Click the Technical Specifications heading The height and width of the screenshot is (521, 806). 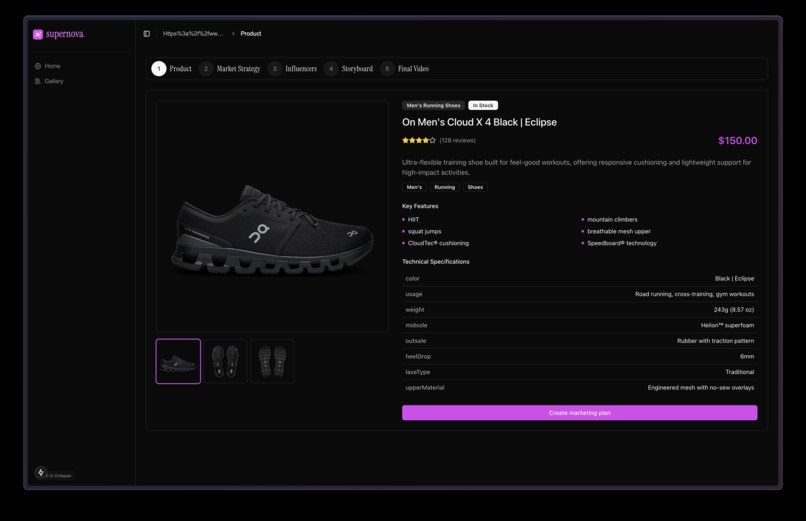pyautogui.click(x=435, y=262)
